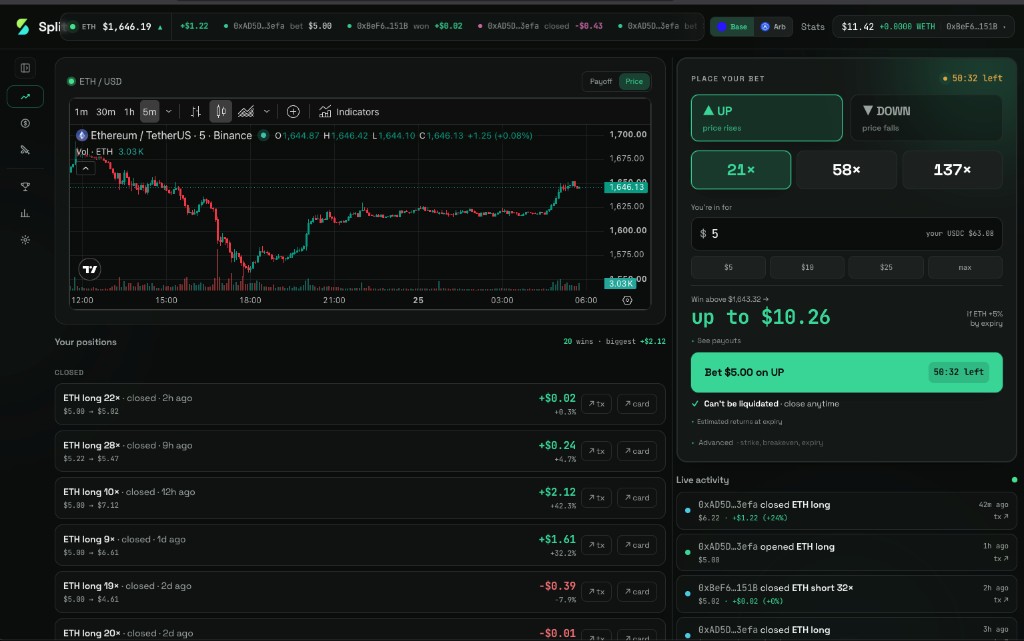Open the dollar coin icon in sidebar
This screenshot has height=641, width=1024.
click(x=25, y=123)
